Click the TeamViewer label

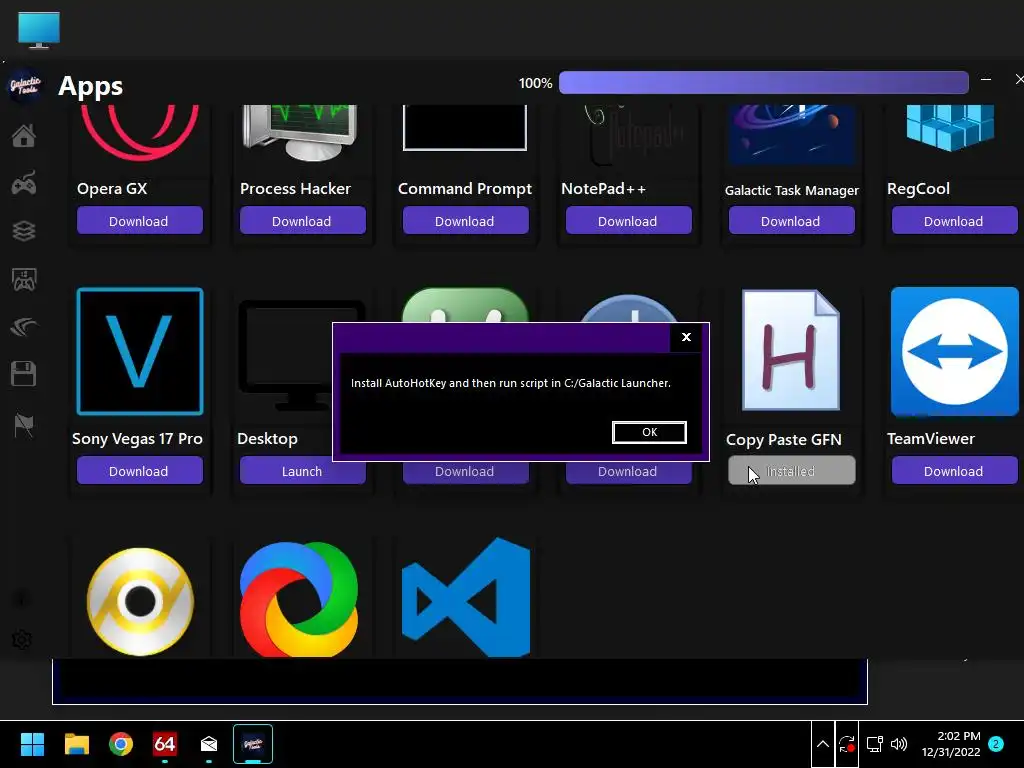tap(931, 439)
